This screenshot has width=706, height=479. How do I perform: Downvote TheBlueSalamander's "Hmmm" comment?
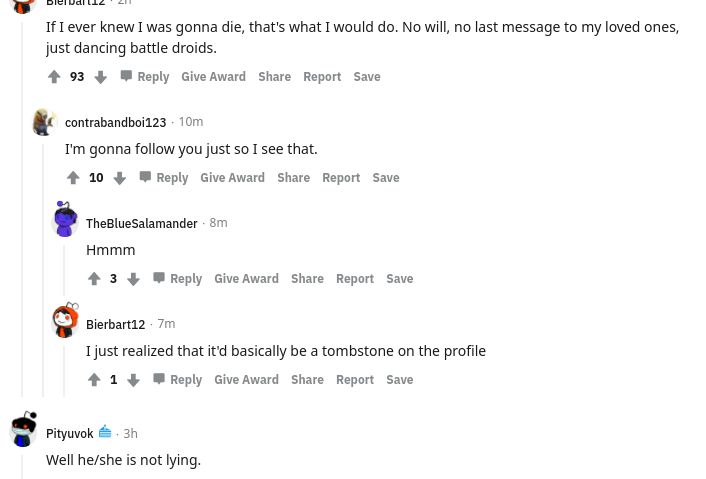coord(133,279)
